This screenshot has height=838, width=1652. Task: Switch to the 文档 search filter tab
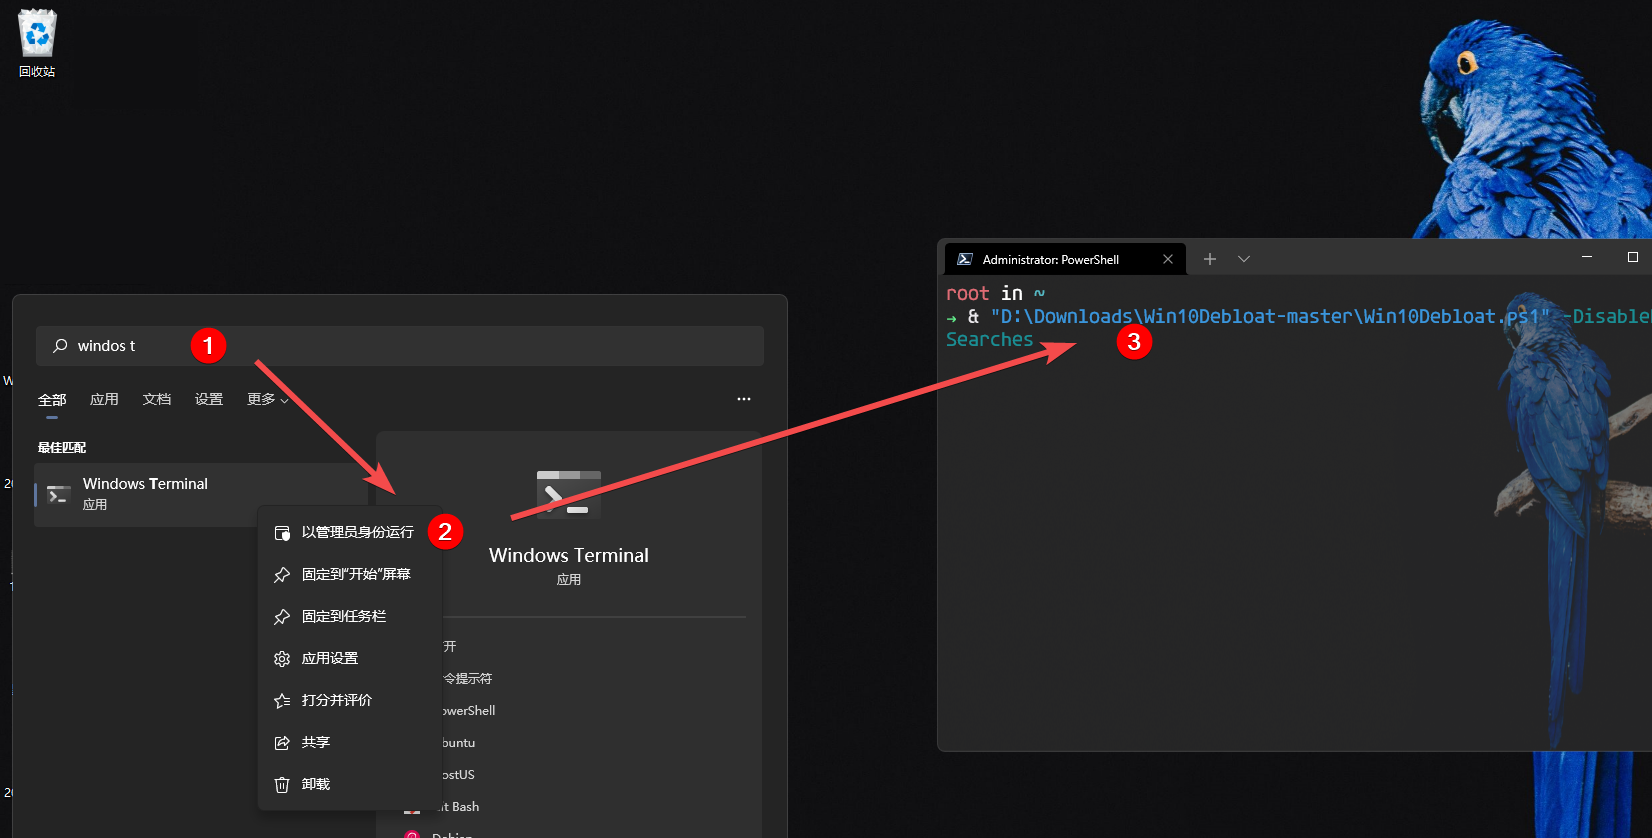coord(157,400)
